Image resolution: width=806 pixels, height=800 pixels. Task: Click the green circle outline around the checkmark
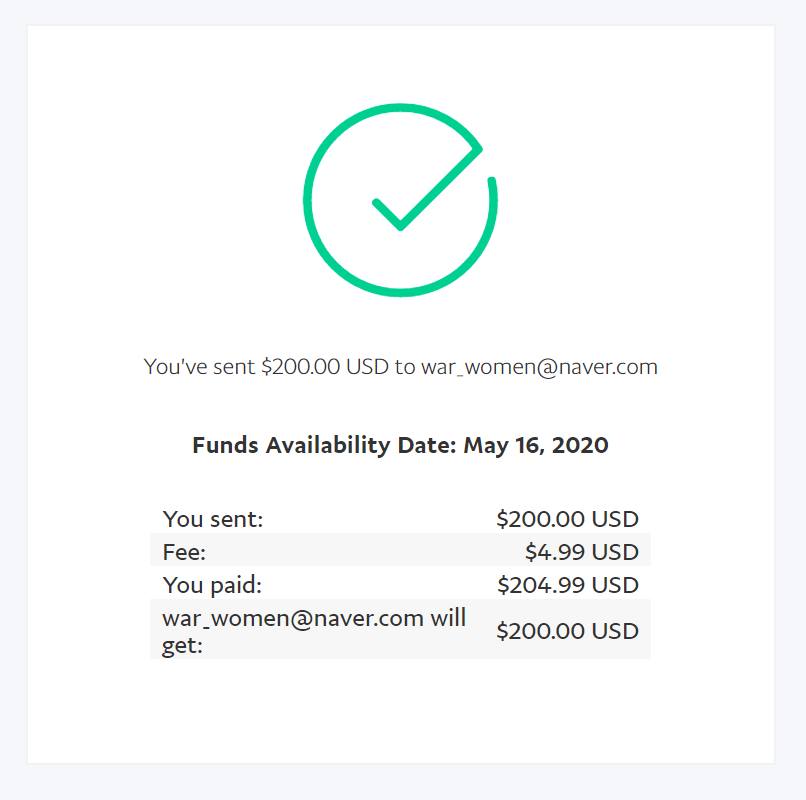[307, 200]
